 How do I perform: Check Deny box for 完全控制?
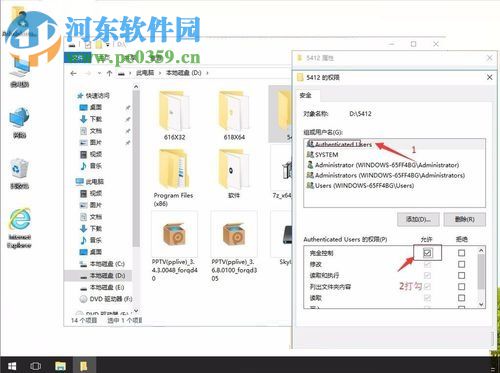coord(461,253)
